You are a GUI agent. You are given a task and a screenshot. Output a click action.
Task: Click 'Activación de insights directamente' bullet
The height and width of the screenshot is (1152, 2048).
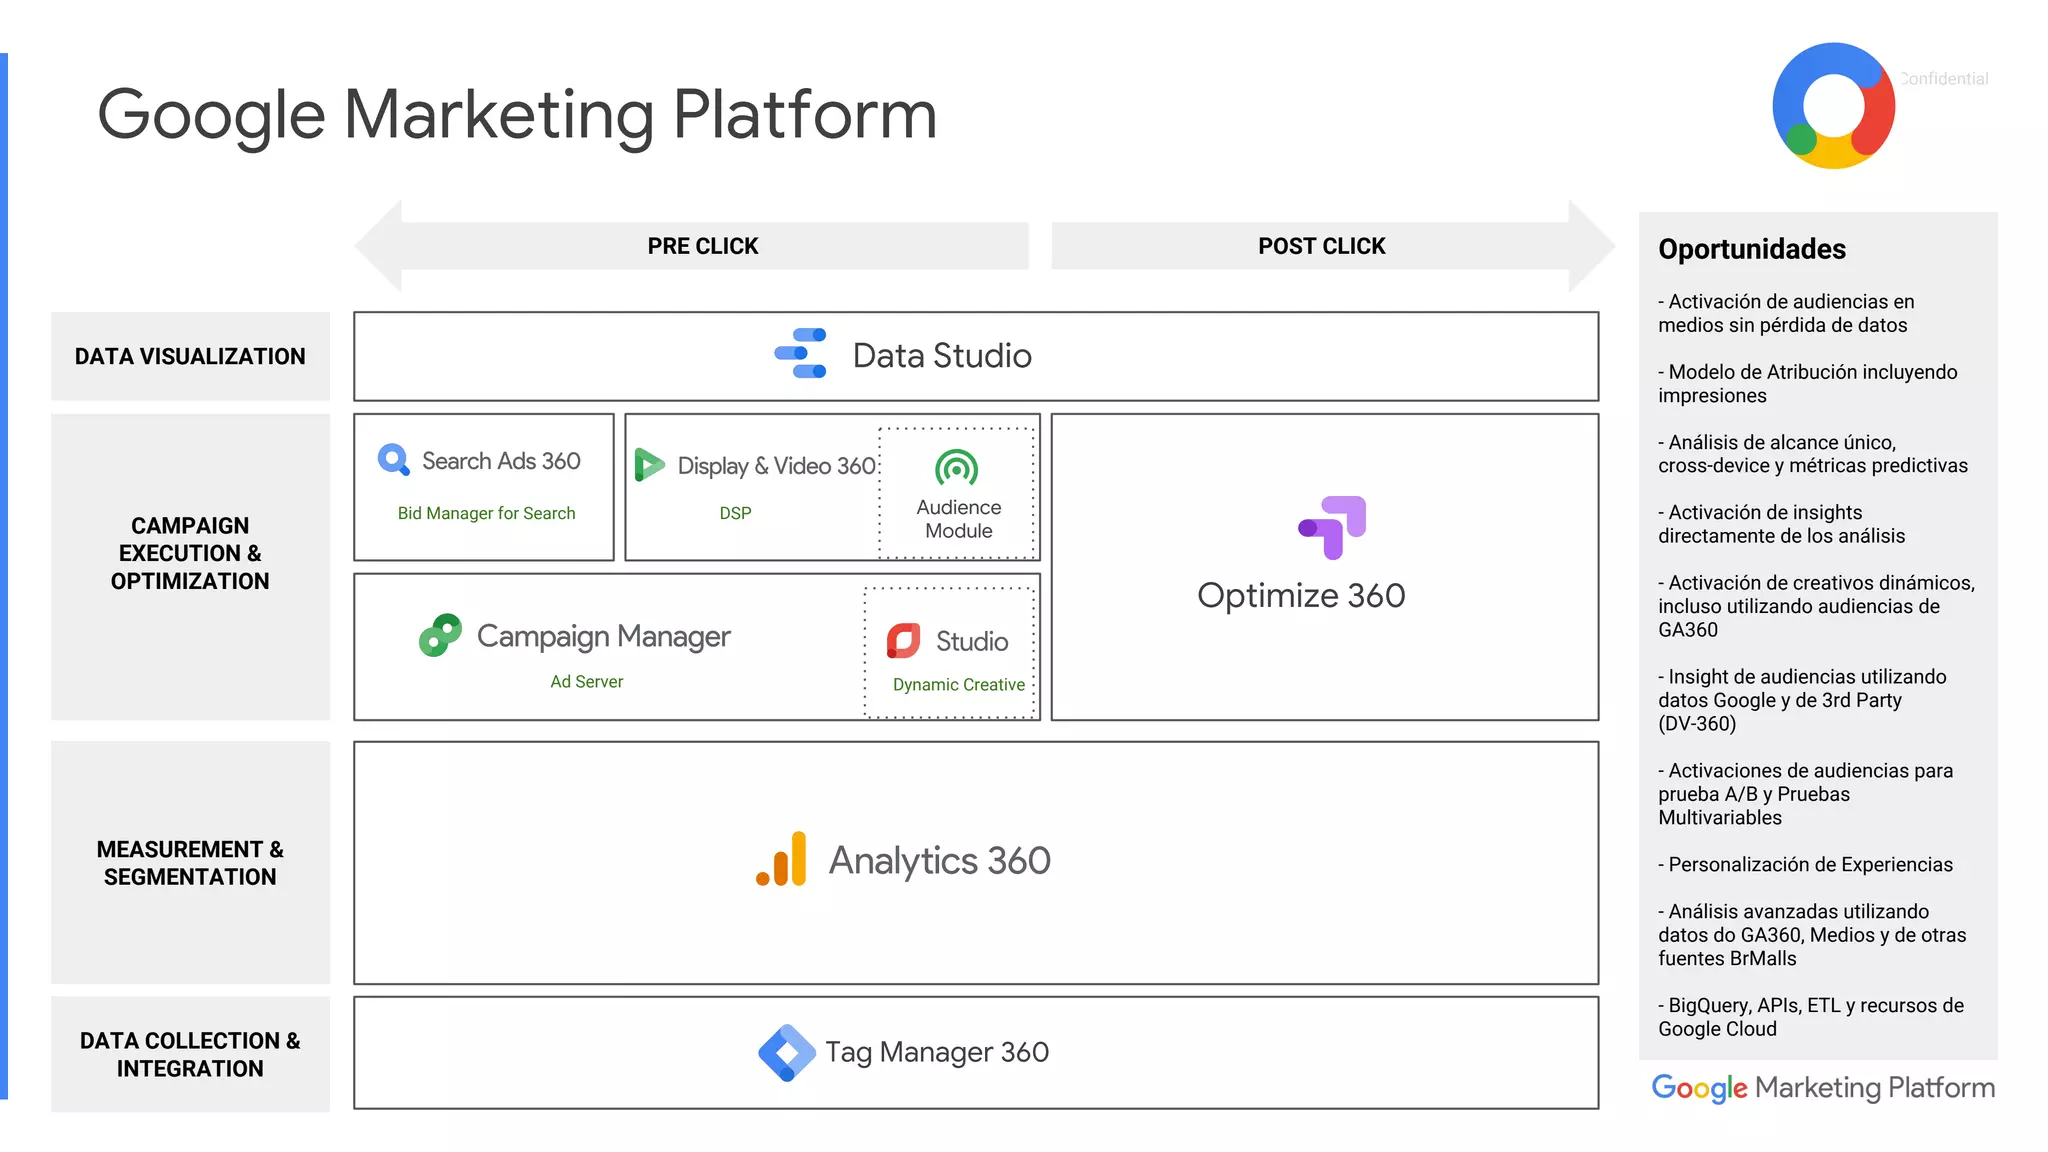[x=1782, y=524]
